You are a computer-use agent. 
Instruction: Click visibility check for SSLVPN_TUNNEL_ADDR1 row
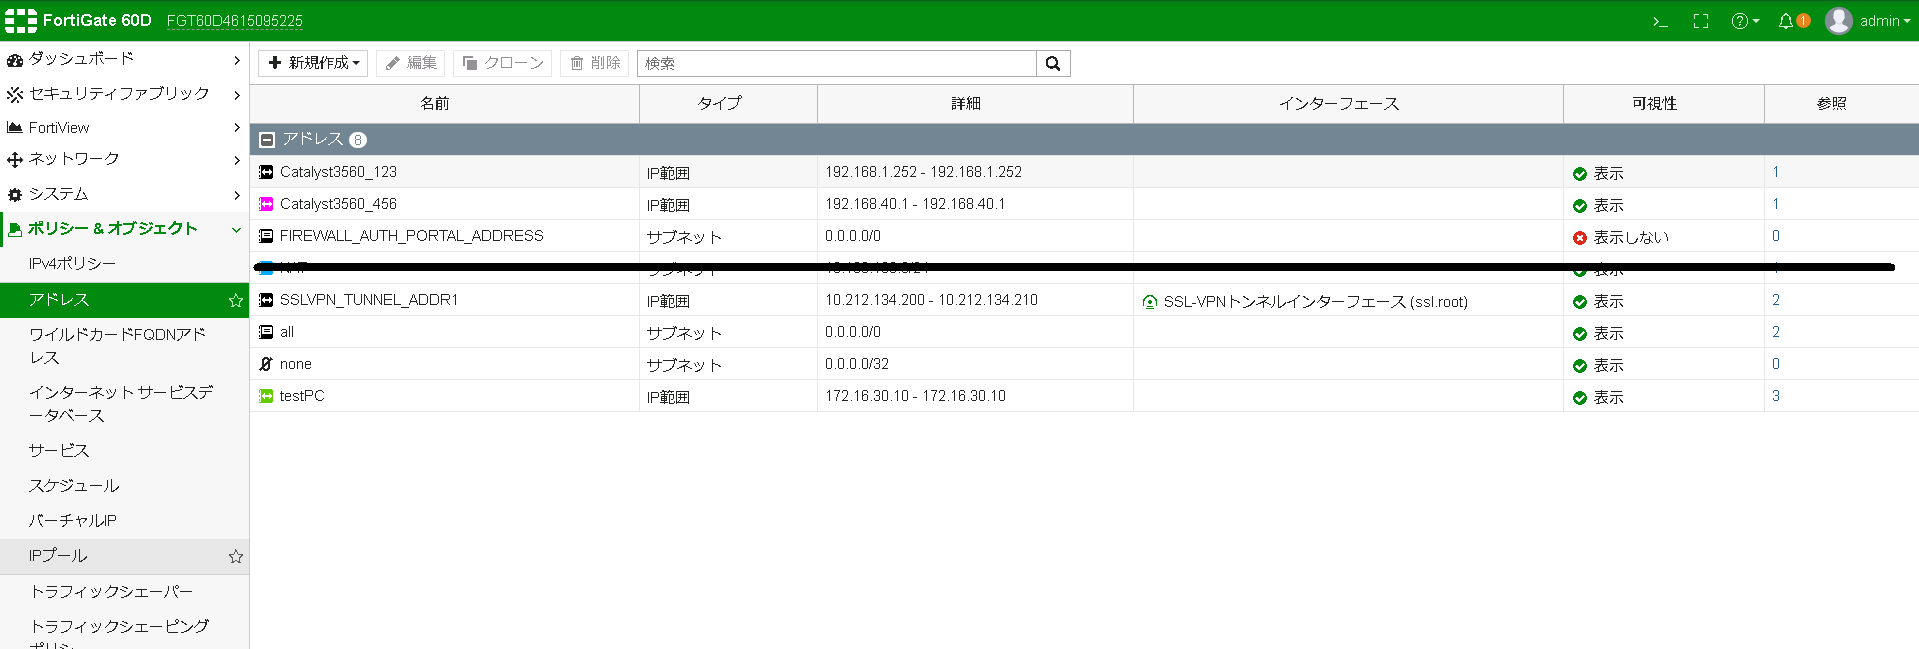pyautogui.click(x=1580, y=302)
